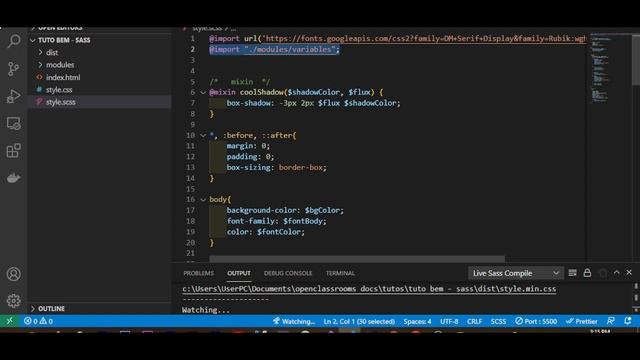
Task: Fold the *, :before, ::after rule block
Action: pyautogui.click(x=203, y=136)
